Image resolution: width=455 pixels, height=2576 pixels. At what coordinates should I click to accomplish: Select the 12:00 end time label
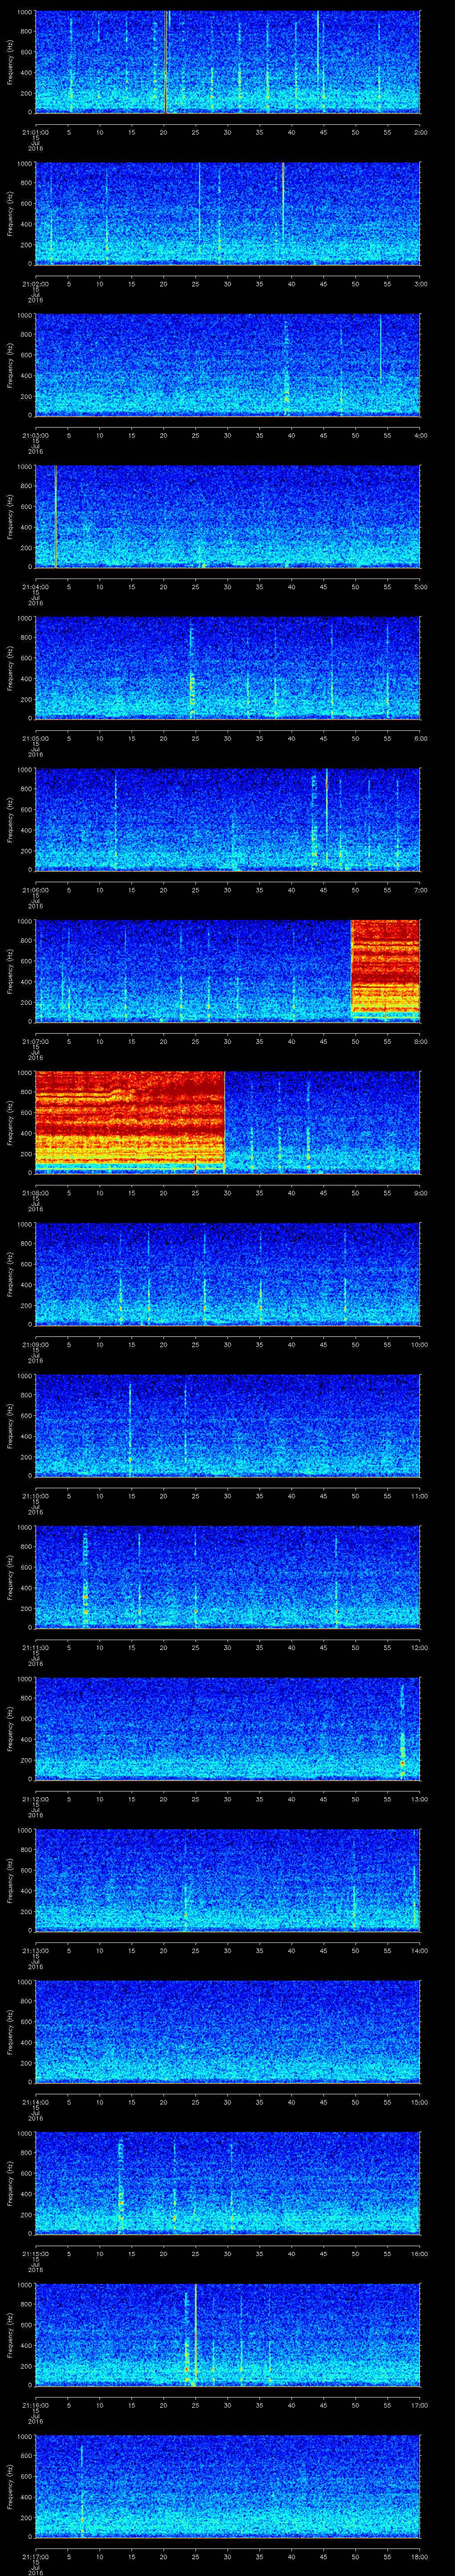419,1647
